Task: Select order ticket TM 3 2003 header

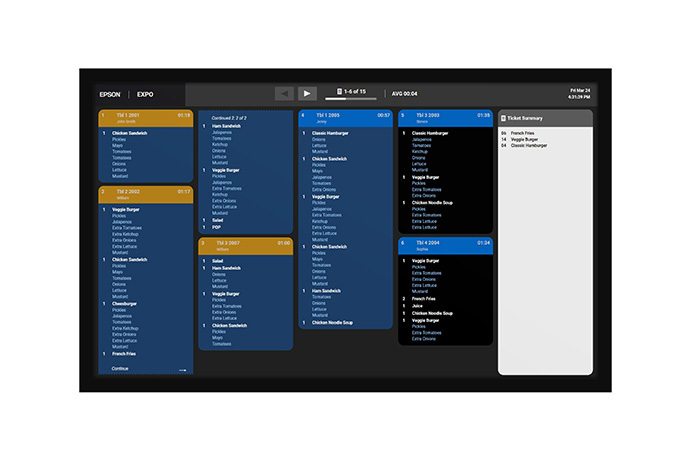Action: click(445, 117)
